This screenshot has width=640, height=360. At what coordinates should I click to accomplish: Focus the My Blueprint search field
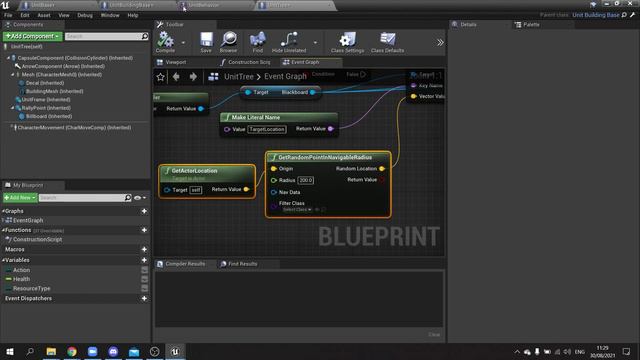(85, 198)
